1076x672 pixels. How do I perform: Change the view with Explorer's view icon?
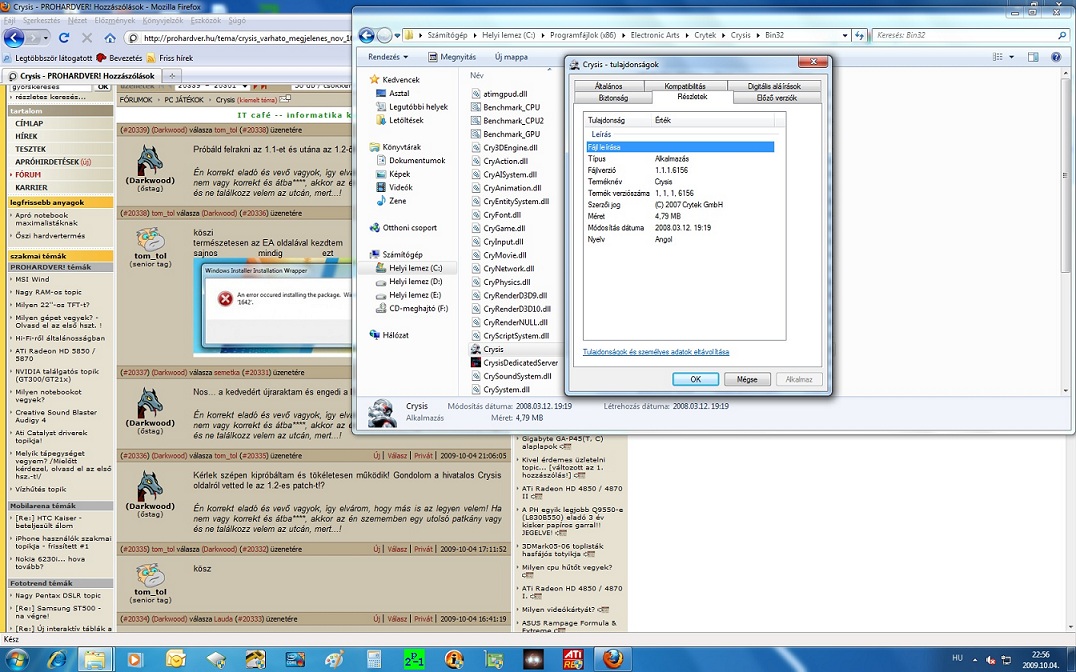coord(998,57)
